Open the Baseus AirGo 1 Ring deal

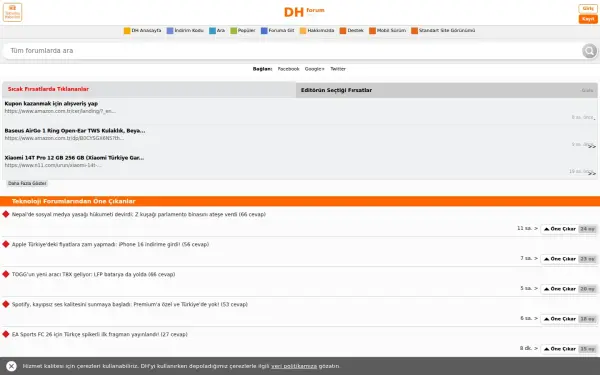click(x=75, y=130)
